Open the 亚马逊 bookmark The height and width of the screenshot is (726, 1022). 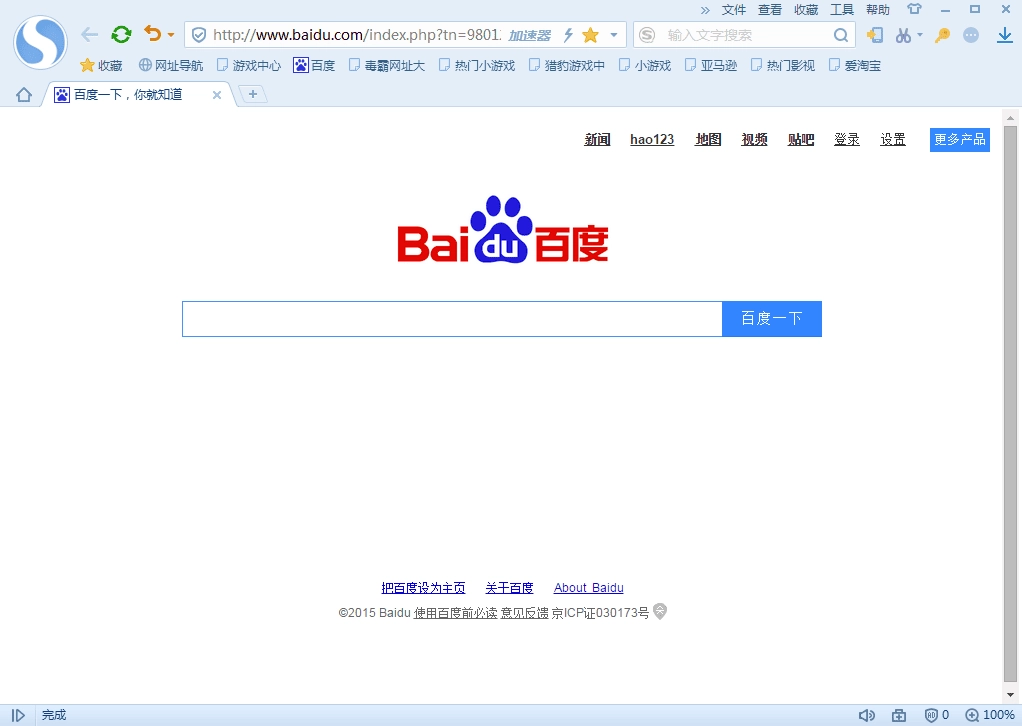click(711, 65)
